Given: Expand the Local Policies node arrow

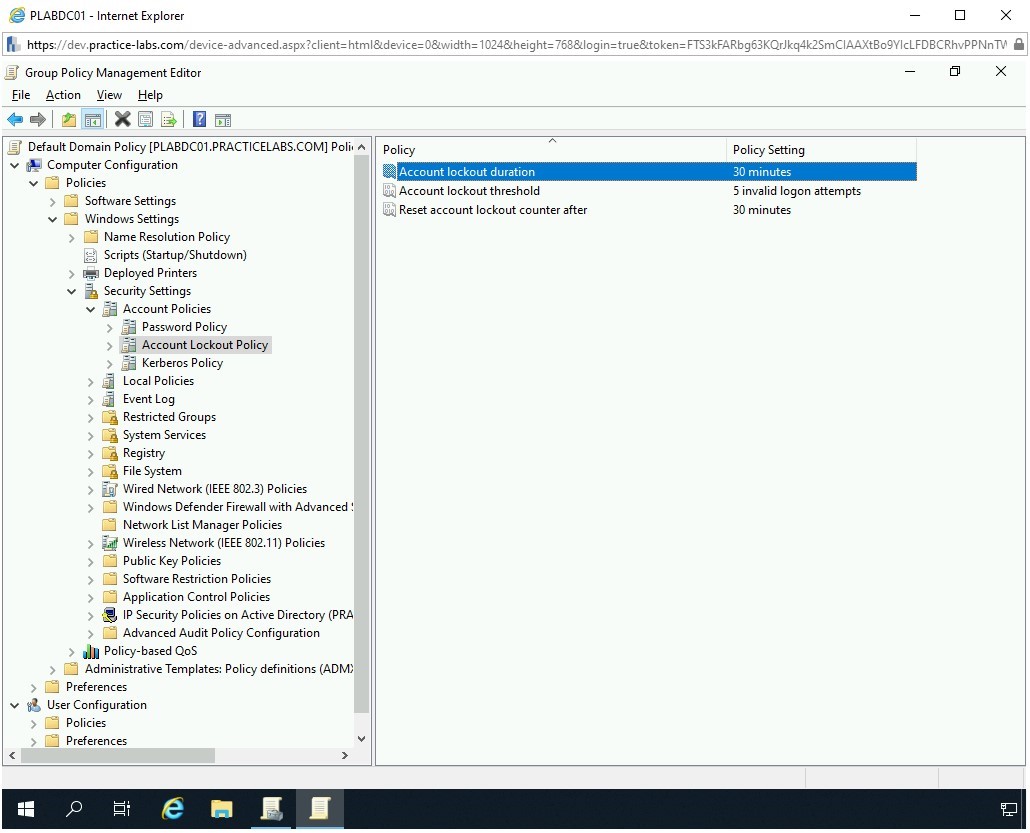Looking at the screenshot, I should point(90,381).
